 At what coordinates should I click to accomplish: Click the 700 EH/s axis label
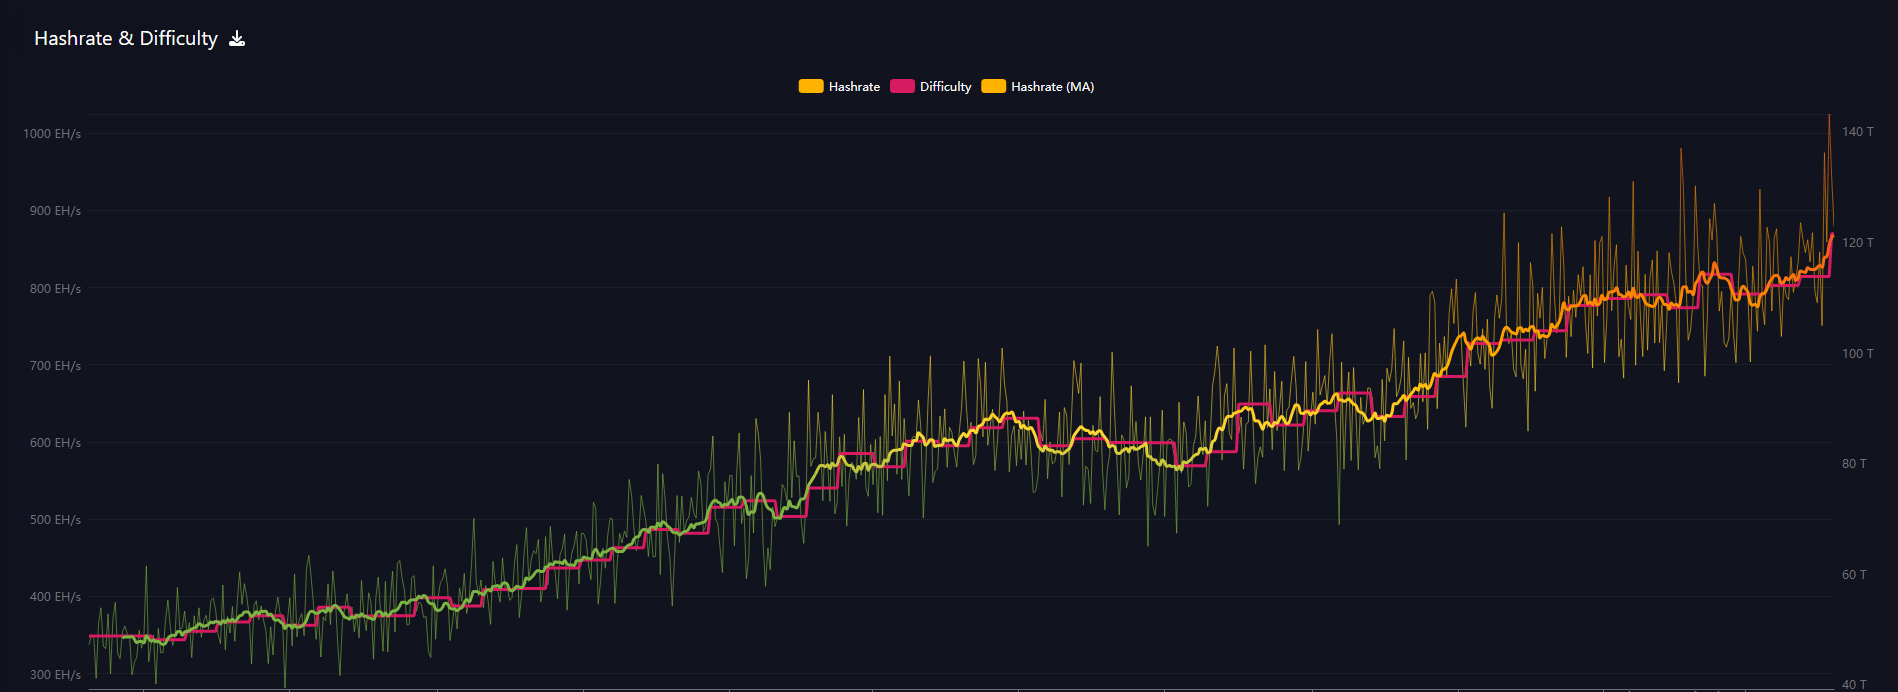[x=55, y=366]
